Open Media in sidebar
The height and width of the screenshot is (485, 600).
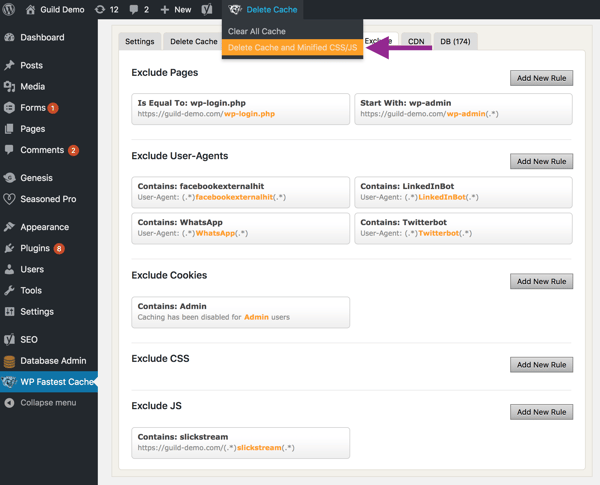tap(33, 87)
